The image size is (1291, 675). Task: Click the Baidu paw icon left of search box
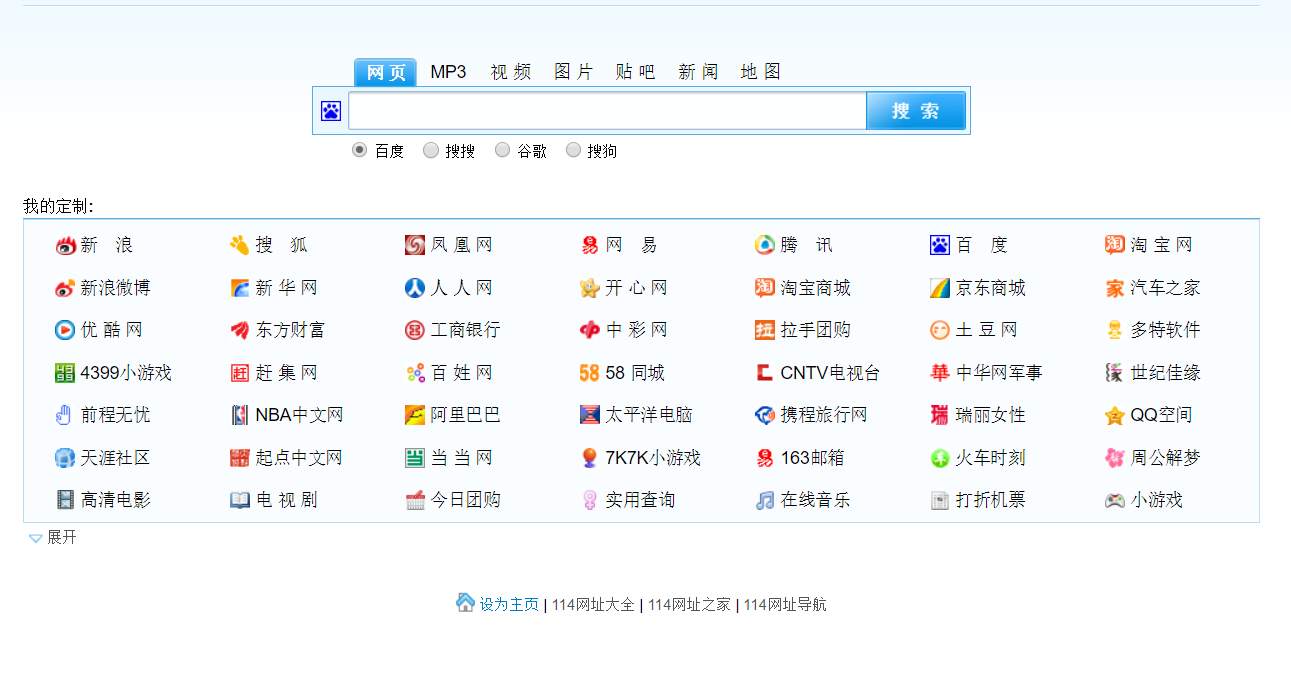tap(331, 111)
